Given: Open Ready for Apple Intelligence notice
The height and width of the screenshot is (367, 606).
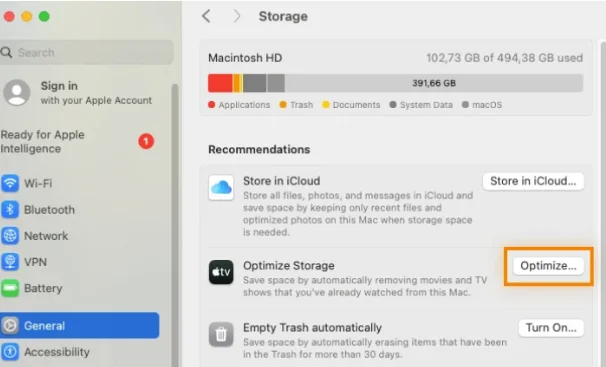Looking at the screenshot, I should pos(77,141).
